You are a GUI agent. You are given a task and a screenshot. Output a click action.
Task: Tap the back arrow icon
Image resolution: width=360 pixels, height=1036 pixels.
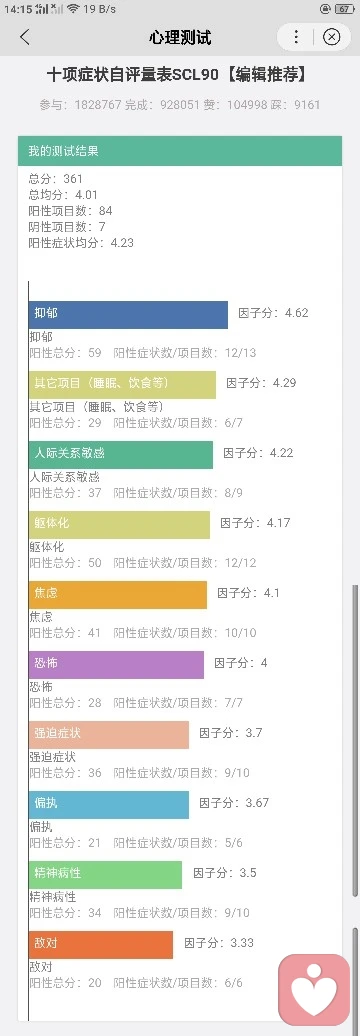[24, 37]
